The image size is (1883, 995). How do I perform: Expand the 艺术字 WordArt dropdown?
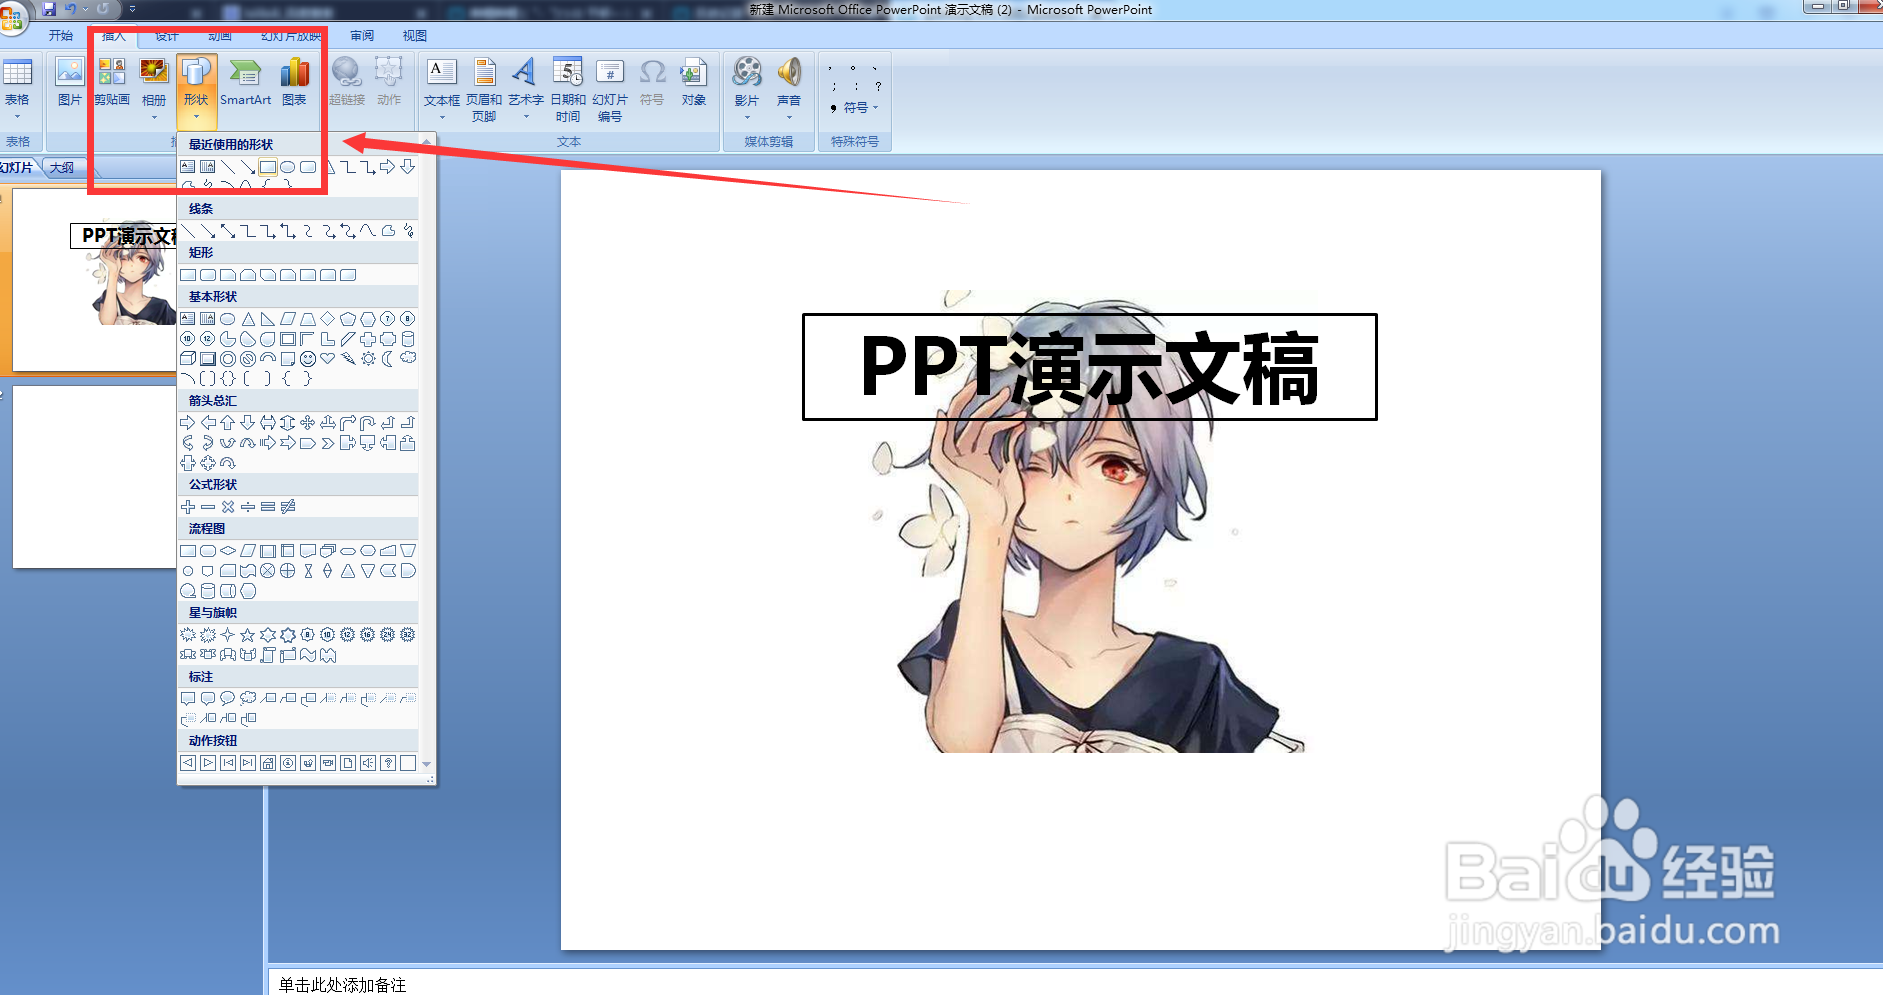526,90
